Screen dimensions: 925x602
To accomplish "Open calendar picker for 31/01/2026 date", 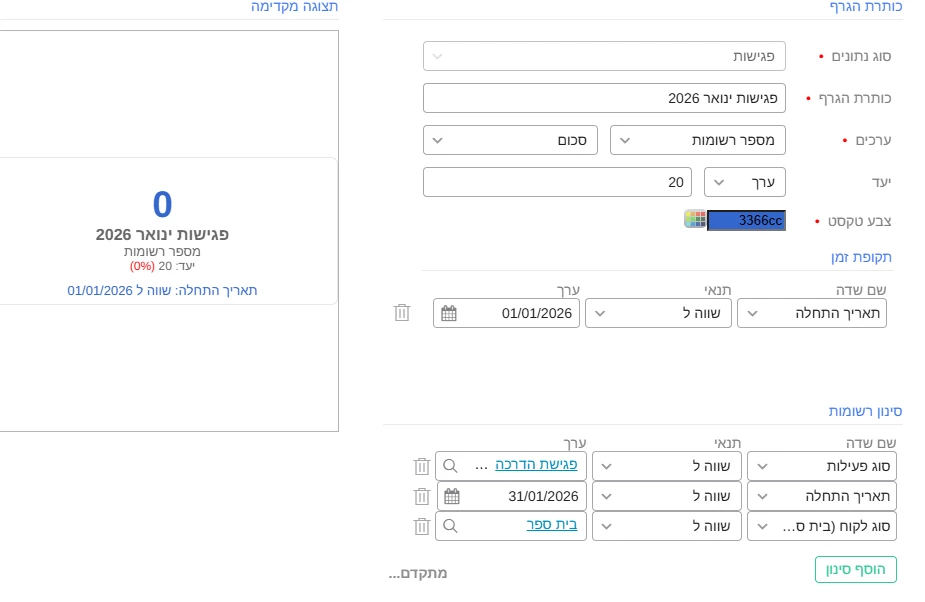I will (452, 496).
